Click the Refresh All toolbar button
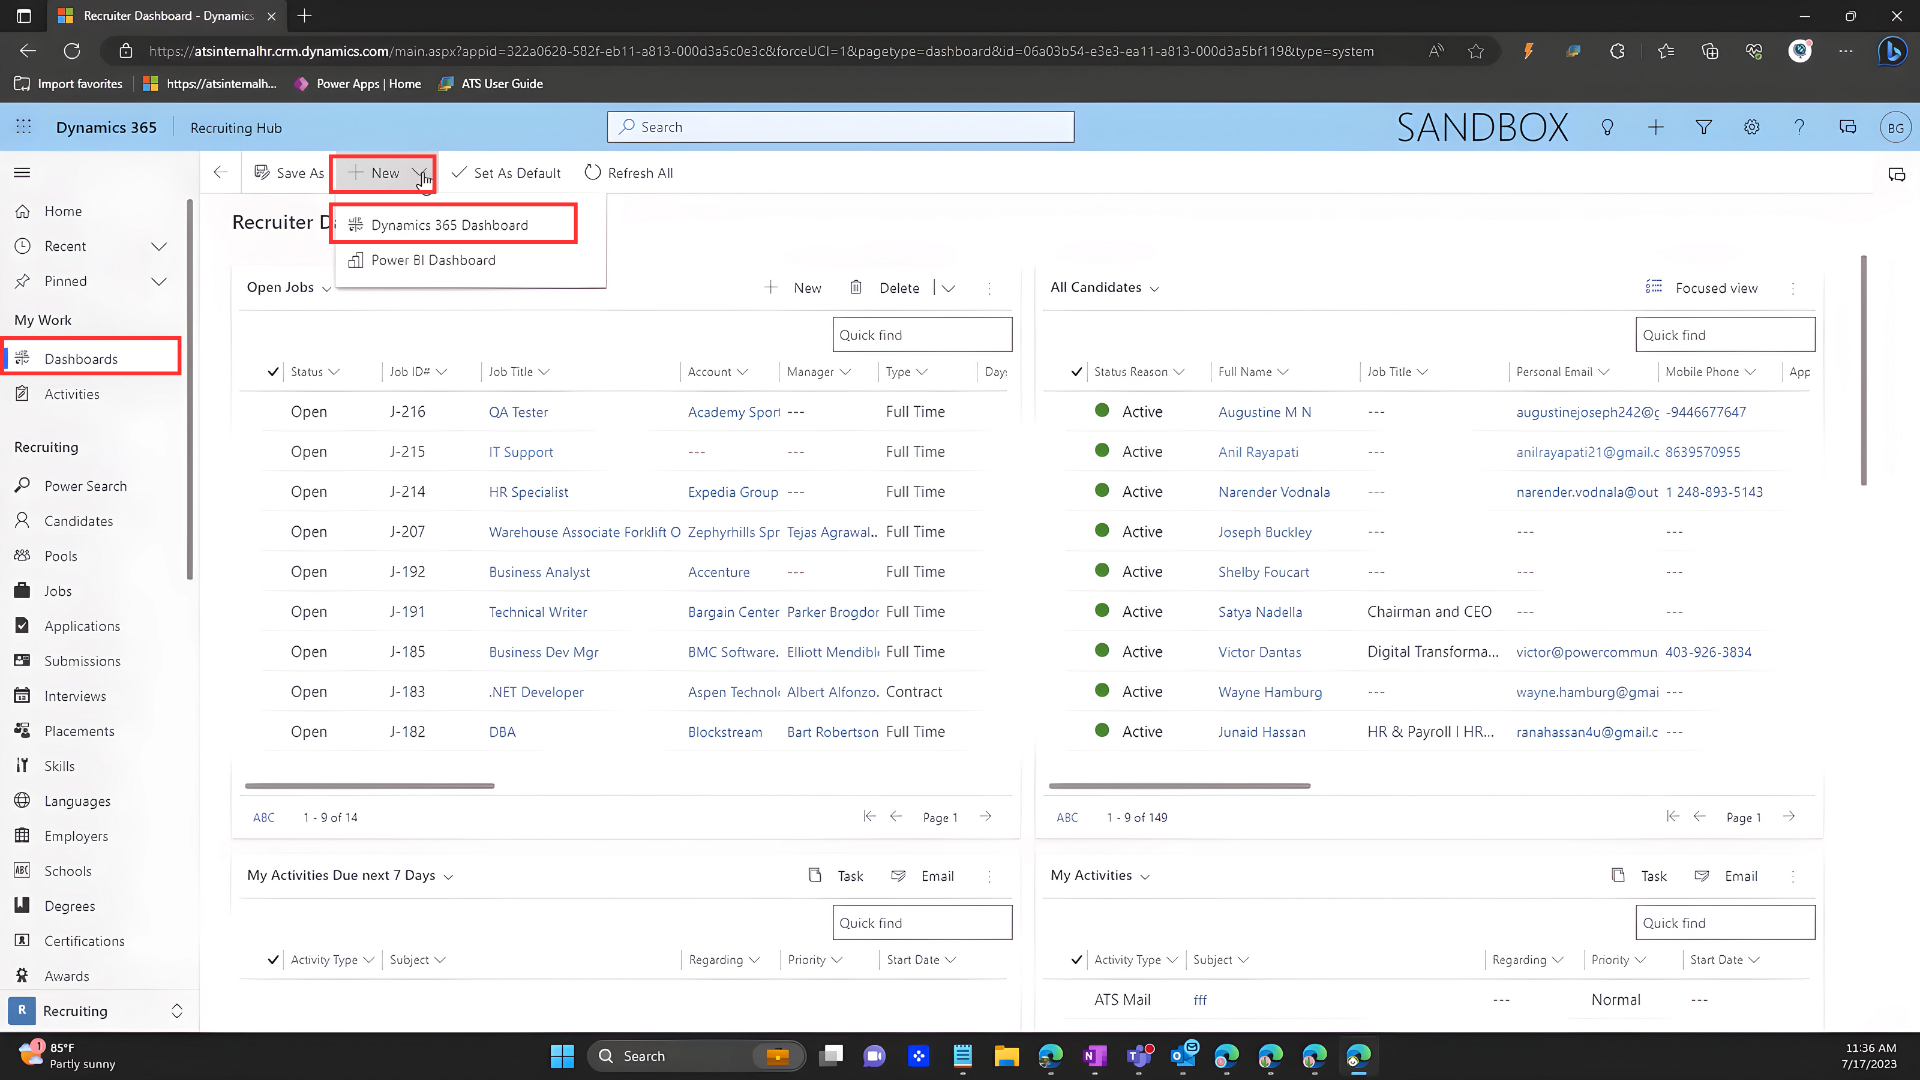The image size is (1920, 1080). [629, 173]
